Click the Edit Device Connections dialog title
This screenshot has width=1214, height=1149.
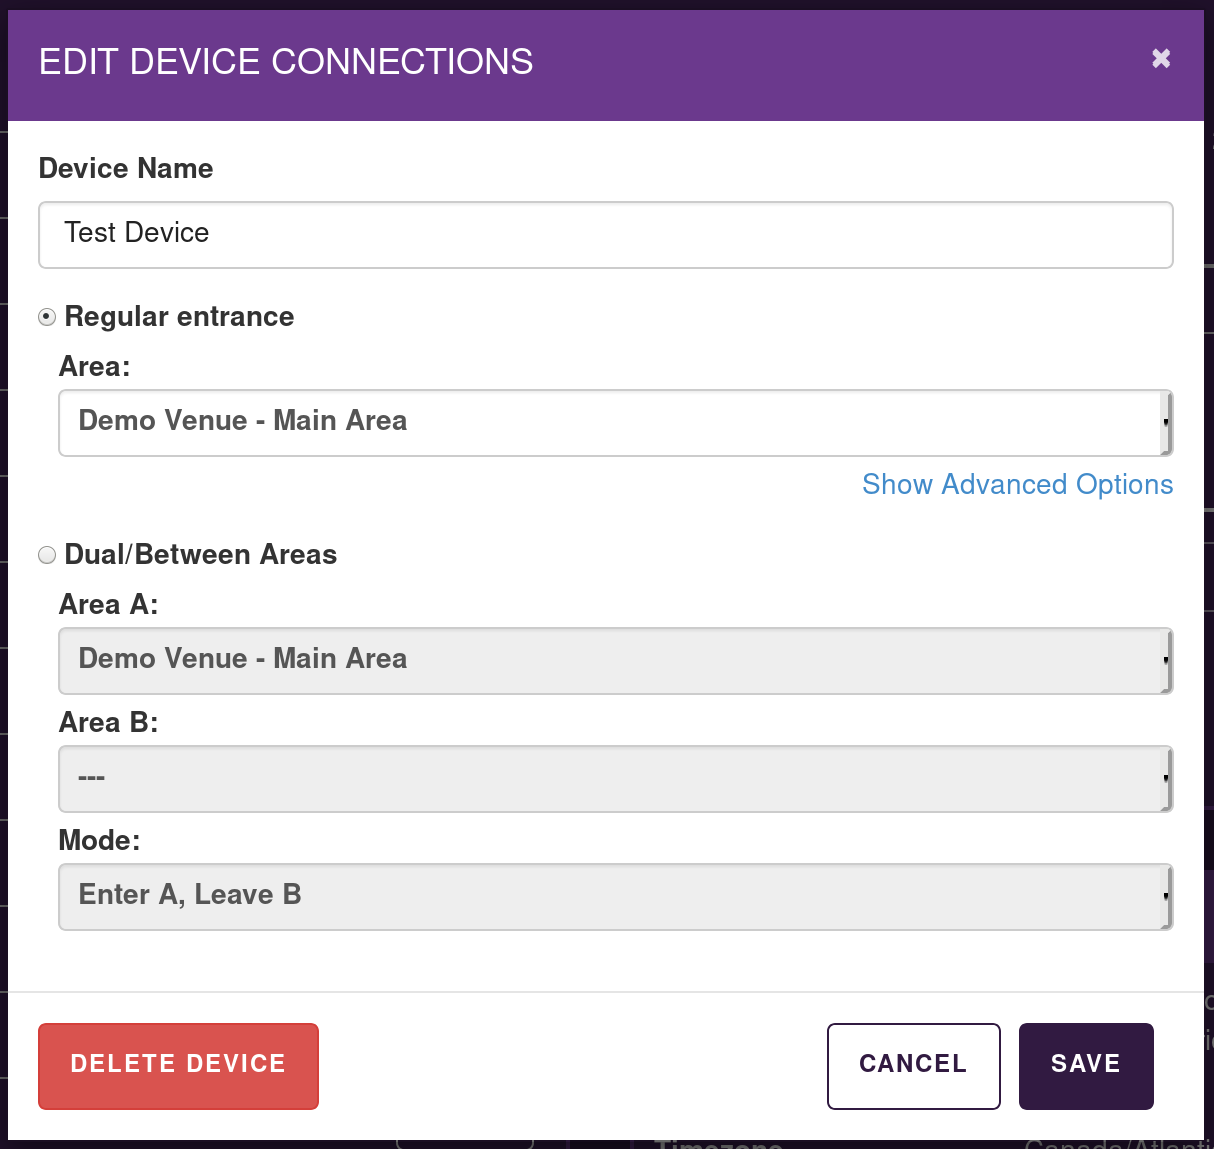pyautogui.click(x=286, y=62)
